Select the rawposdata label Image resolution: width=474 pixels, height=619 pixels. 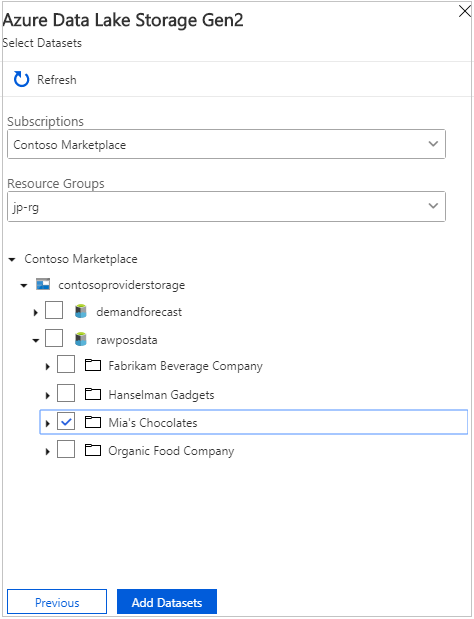[x=127, y=340]
